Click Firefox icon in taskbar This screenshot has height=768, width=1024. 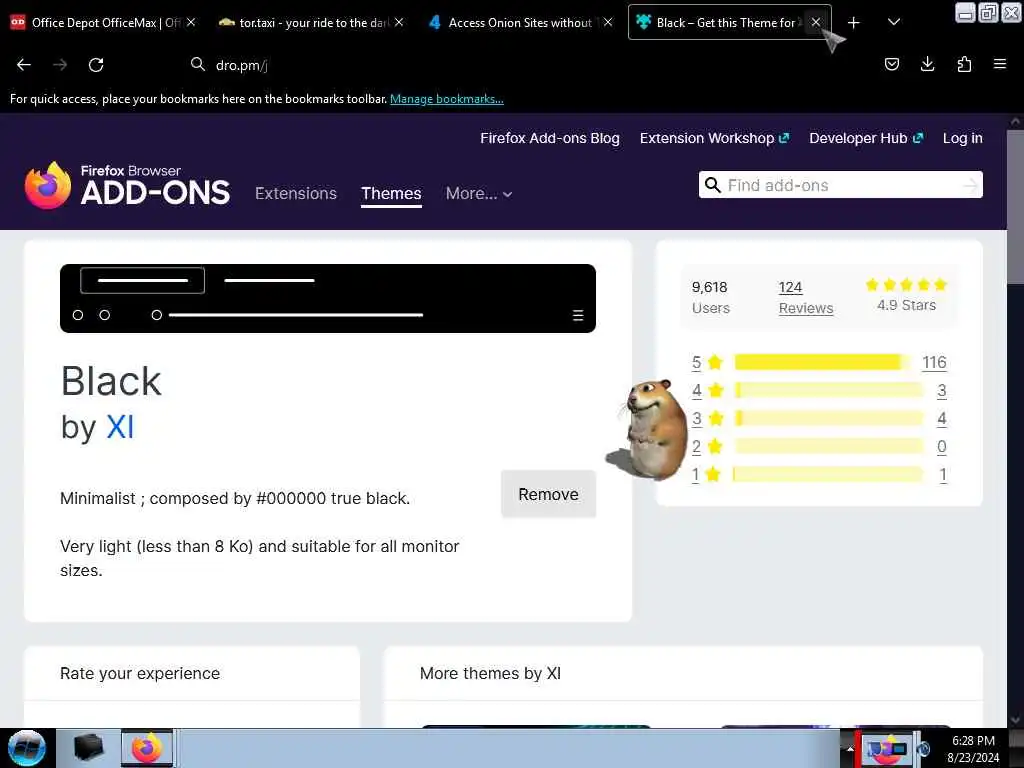[147, 748]
